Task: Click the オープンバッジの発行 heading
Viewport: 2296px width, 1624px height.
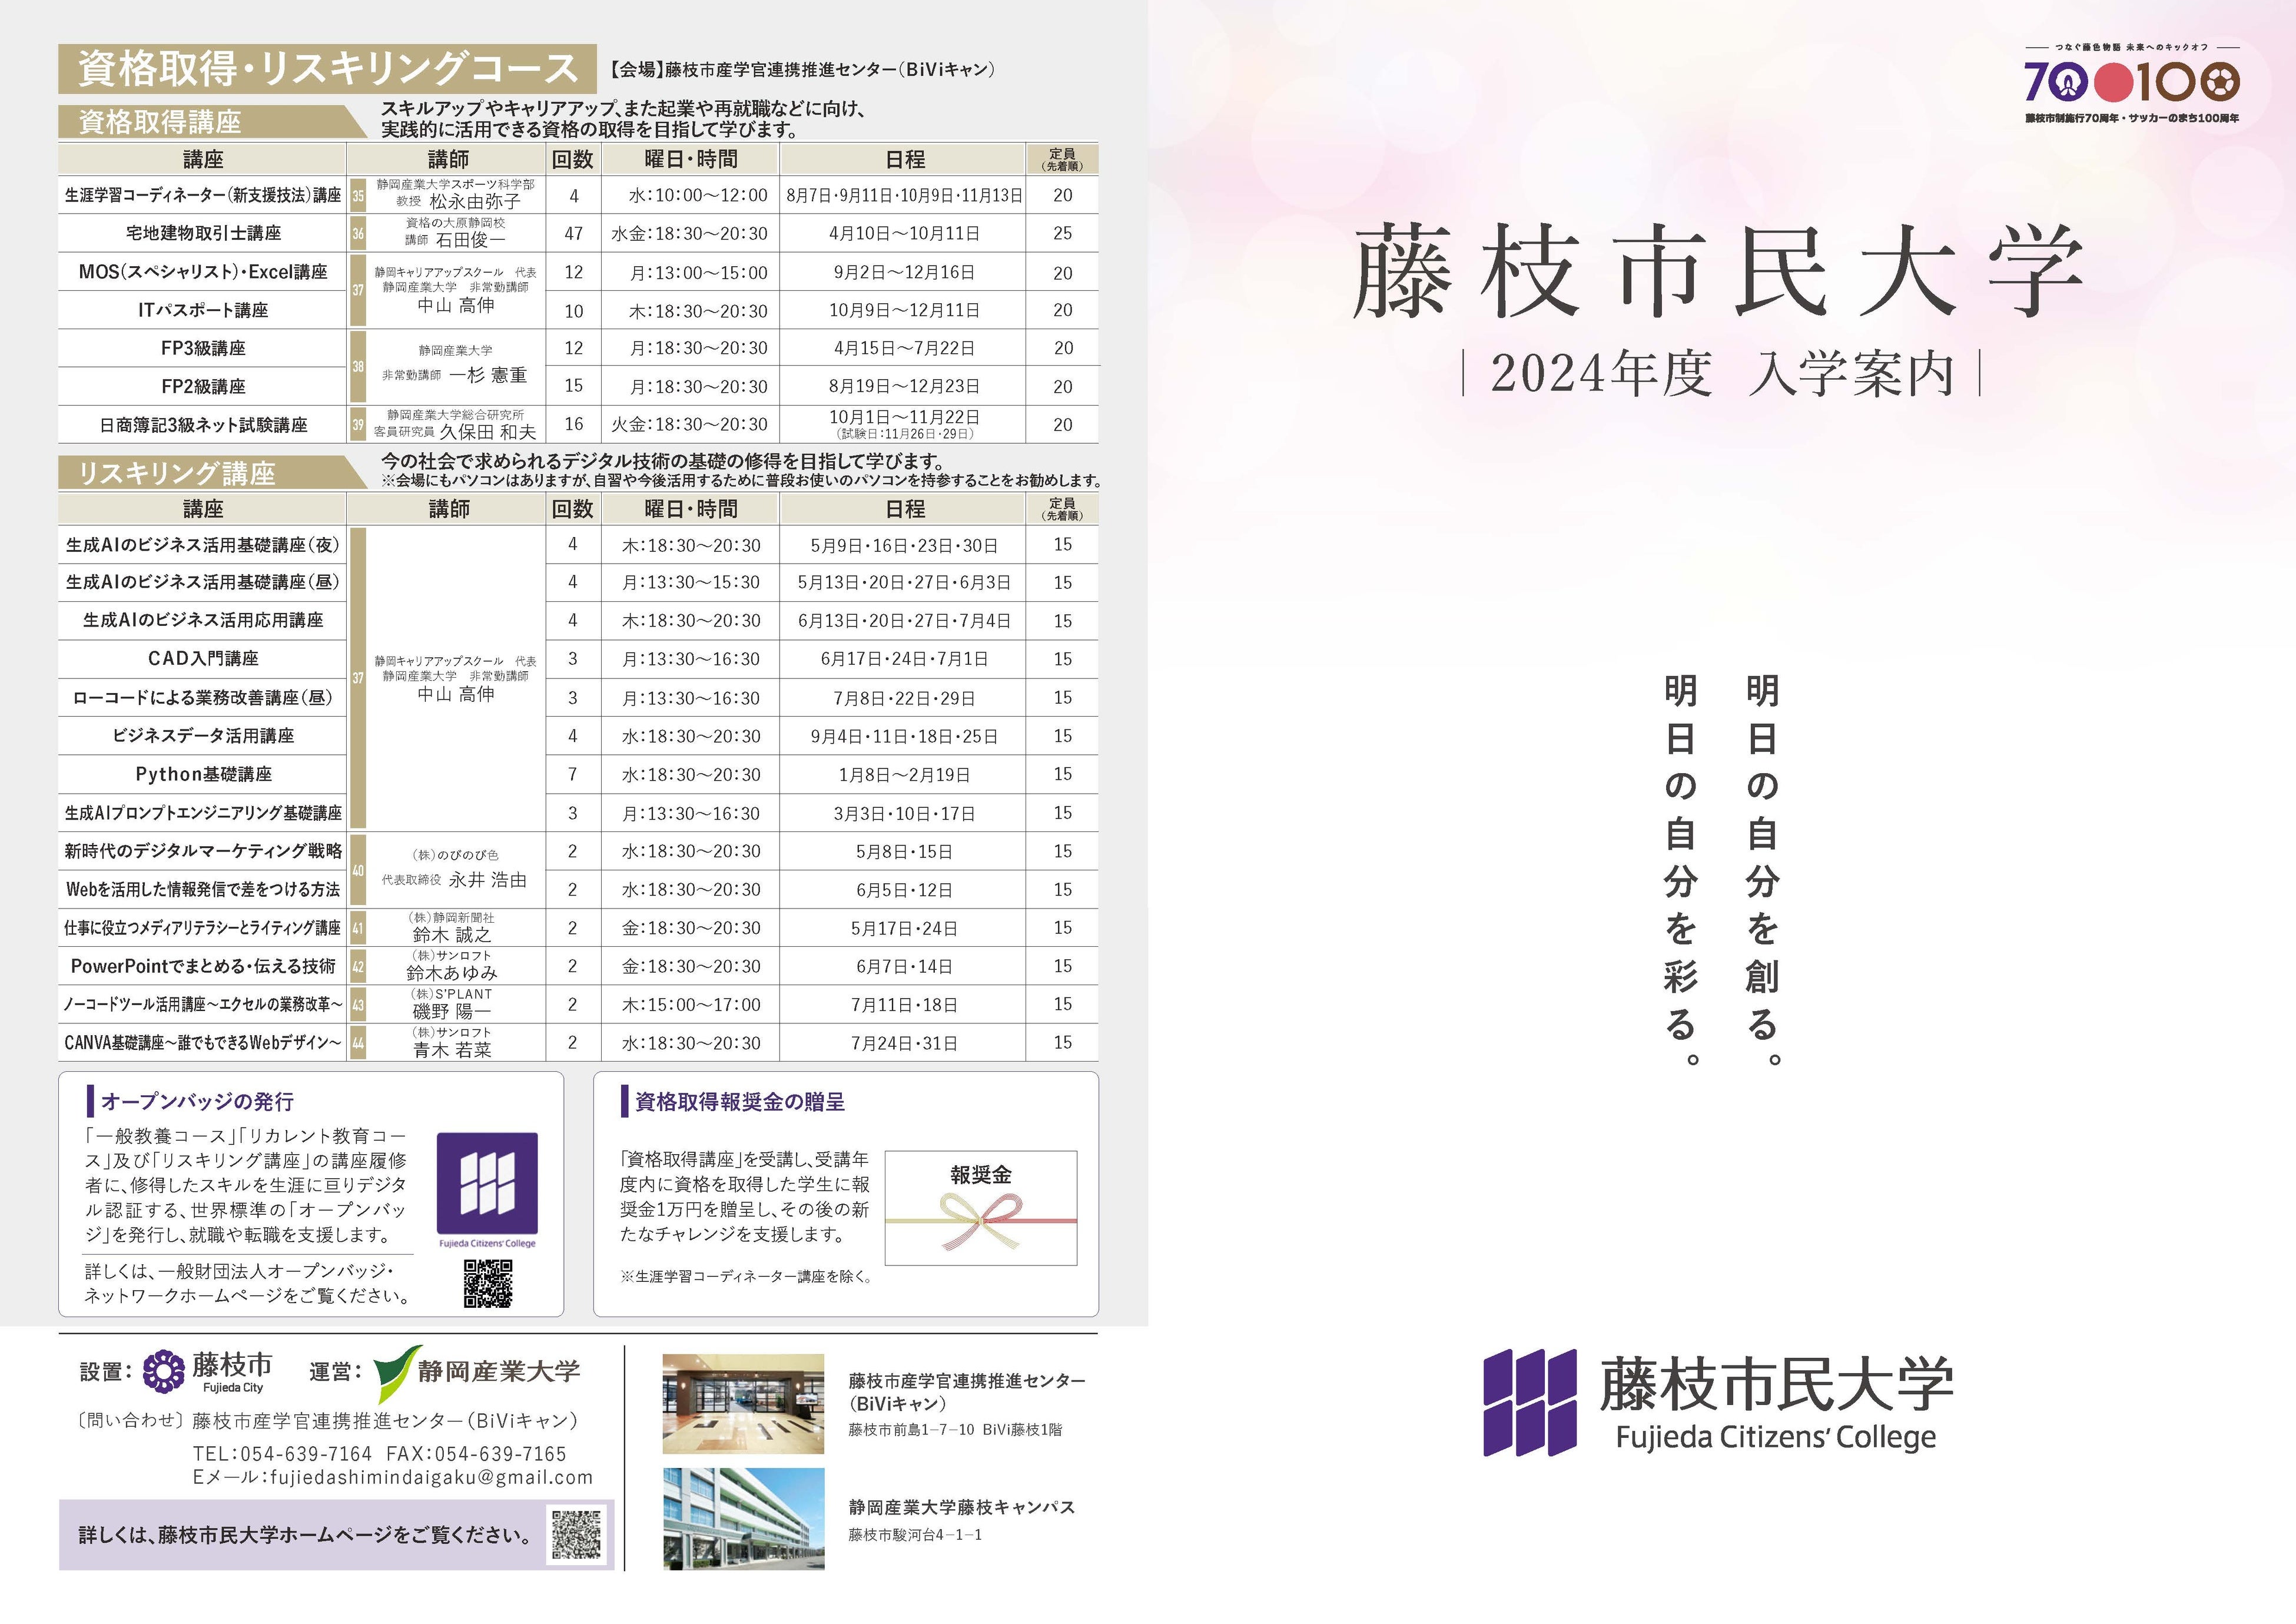Action: [197, 1101]
